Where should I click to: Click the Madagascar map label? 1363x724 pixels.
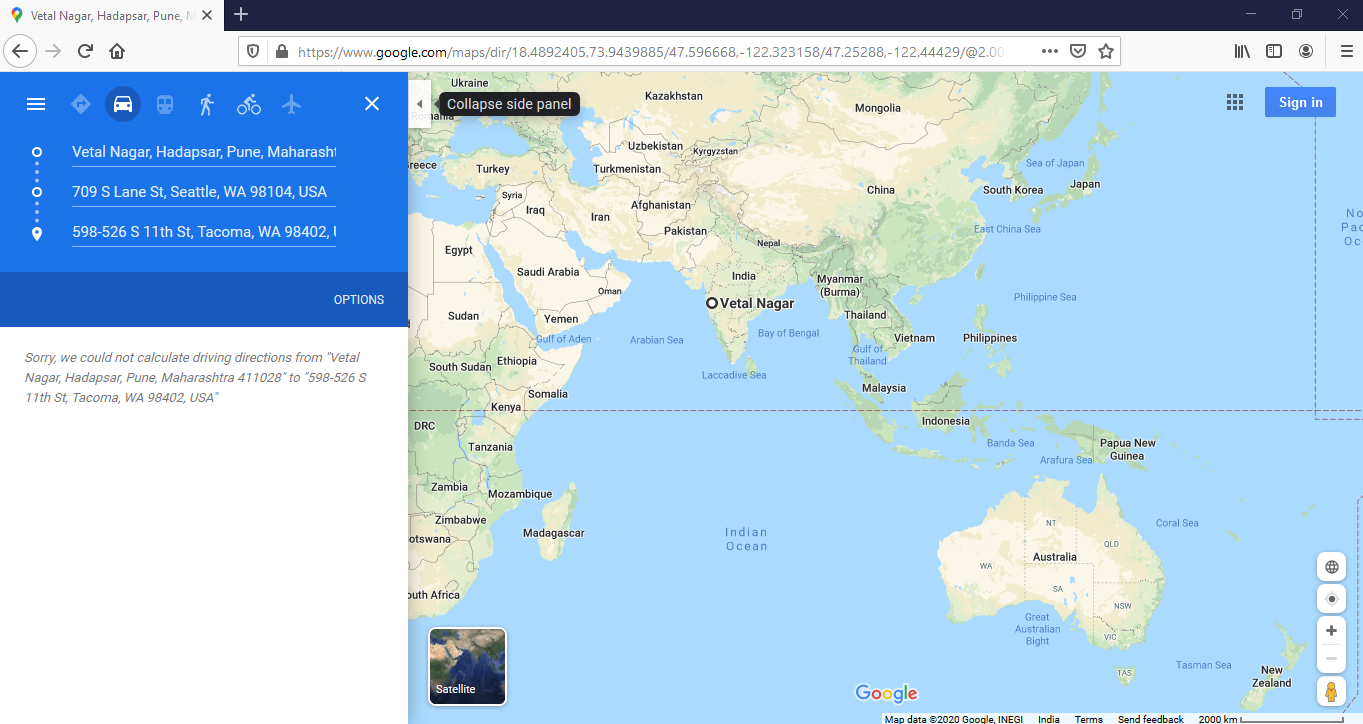[554, 533]
